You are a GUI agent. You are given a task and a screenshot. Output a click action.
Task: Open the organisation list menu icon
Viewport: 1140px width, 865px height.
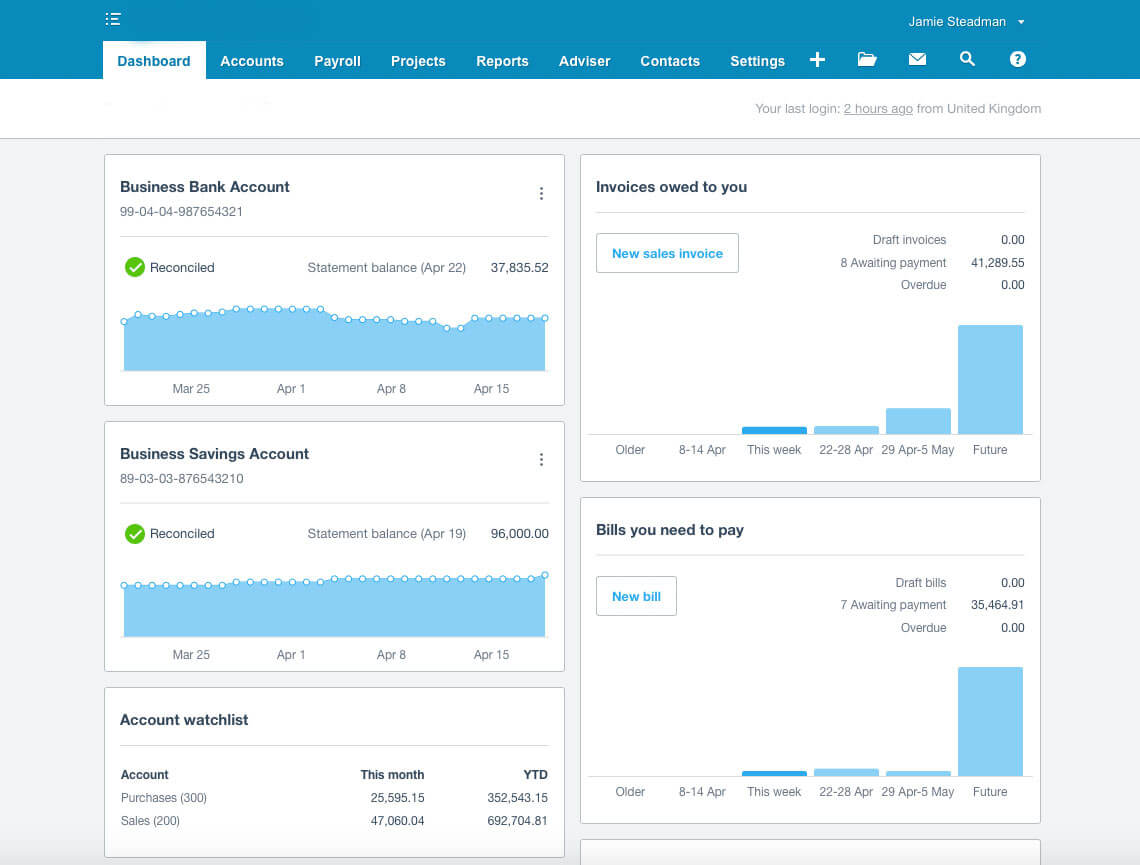coord(113,19)
